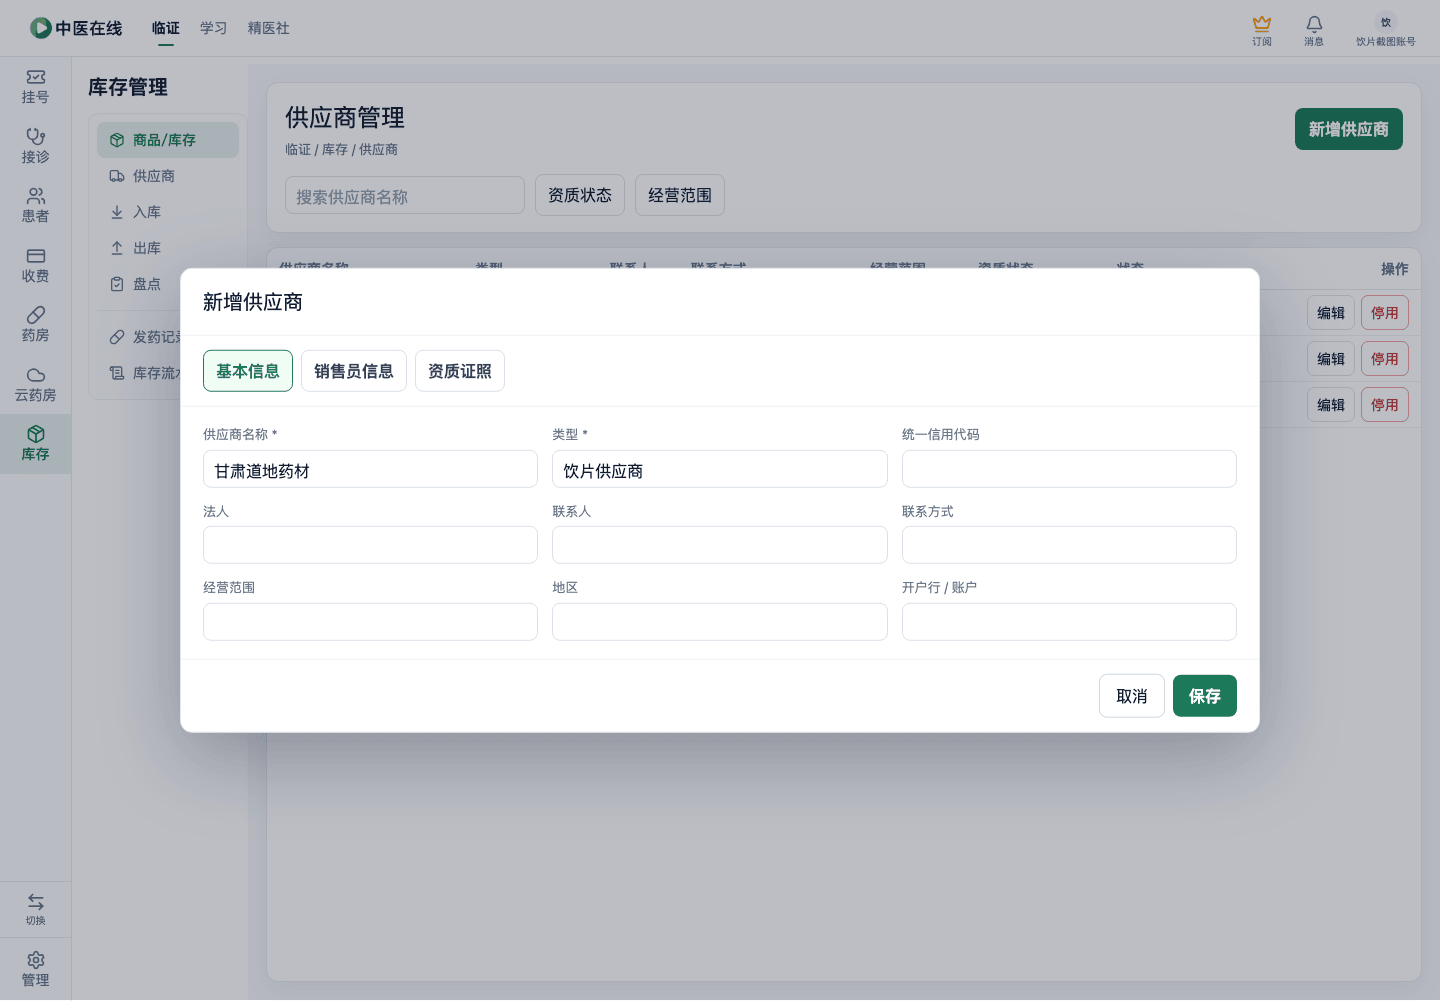Image resolution: width=1440 pixels, height=1001 pixels.
Task: Open the 药房 pharmacy sidebar icon
Action: point(35,325)
